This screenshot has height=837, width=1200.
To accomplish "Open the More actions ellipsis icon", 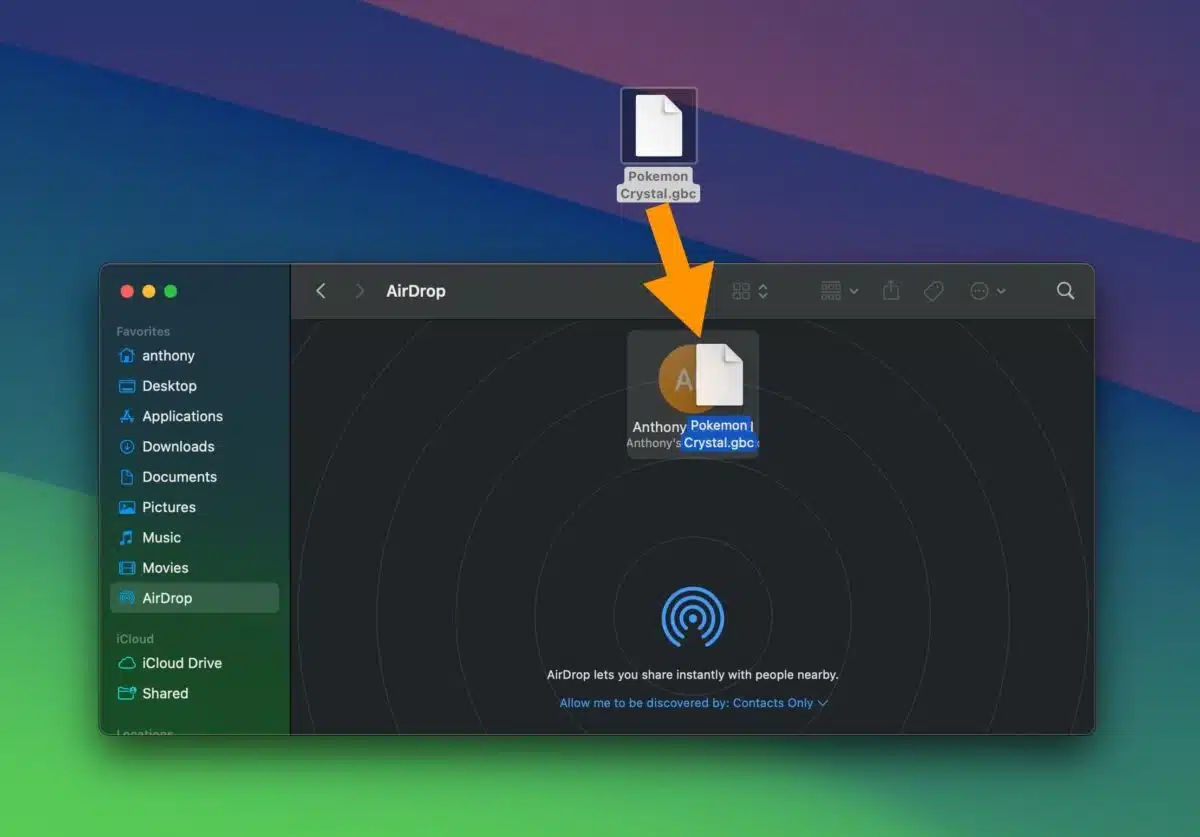I will [x=979, y=291].
